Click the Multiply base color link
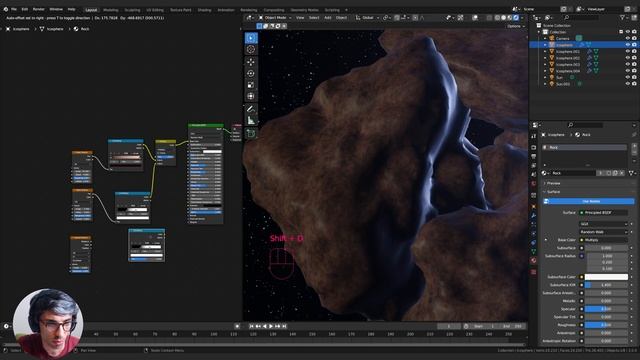 tap(604, 240)
